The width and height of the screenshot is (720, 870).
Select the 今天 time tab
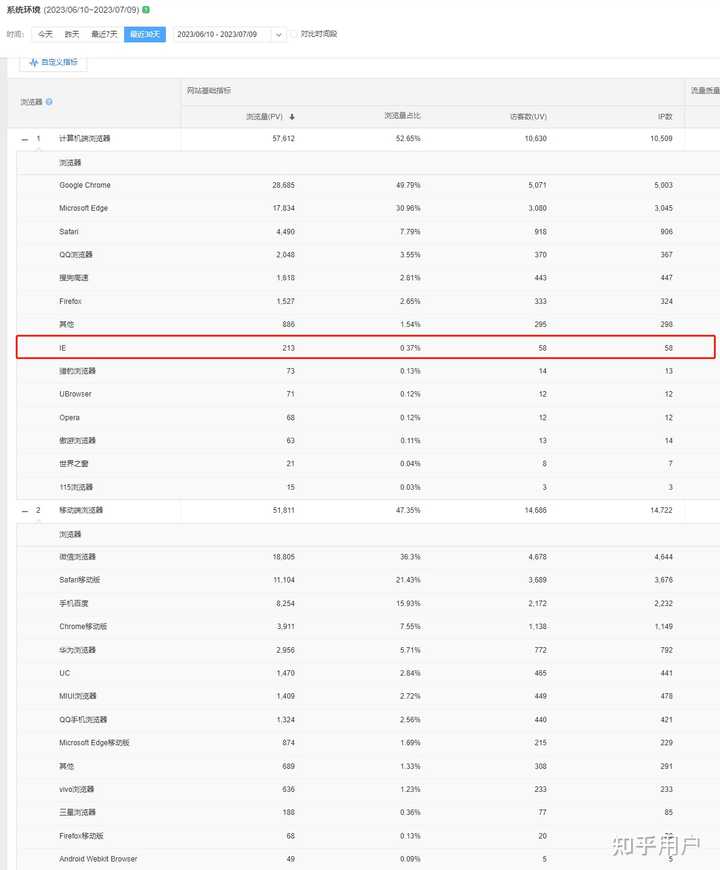(45, 34)
